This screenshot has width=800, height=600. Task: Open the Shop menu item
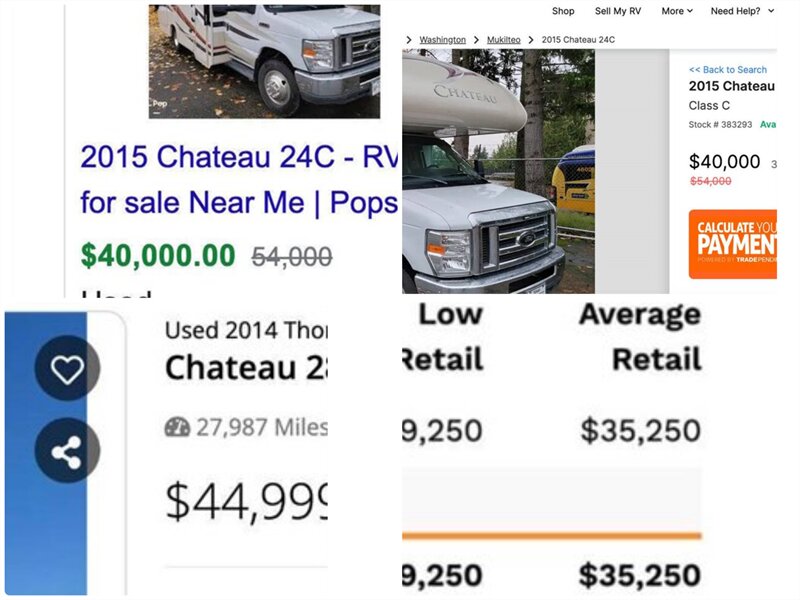tap(563, 11)
